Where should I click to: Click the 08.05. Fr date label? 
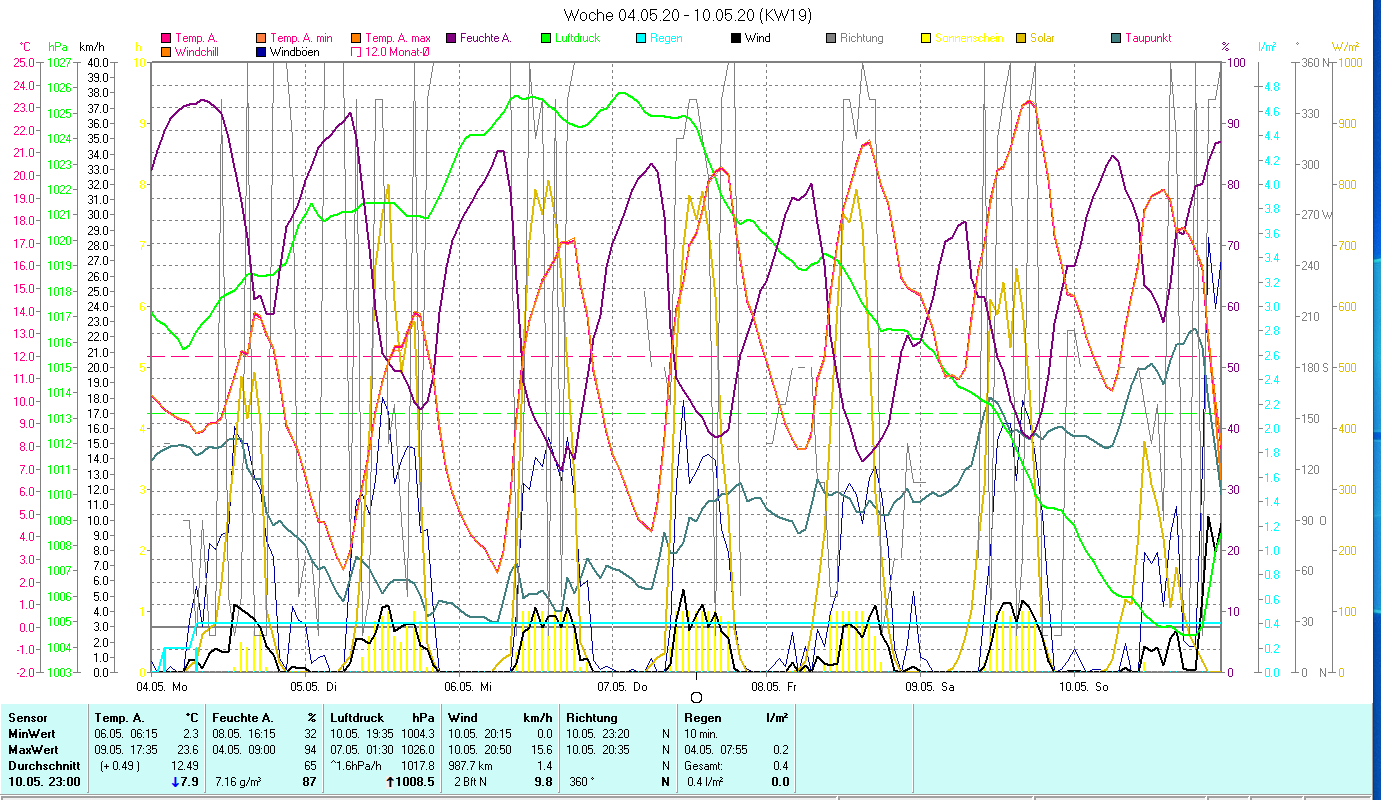pyautogui.click(x=775, y=687)
